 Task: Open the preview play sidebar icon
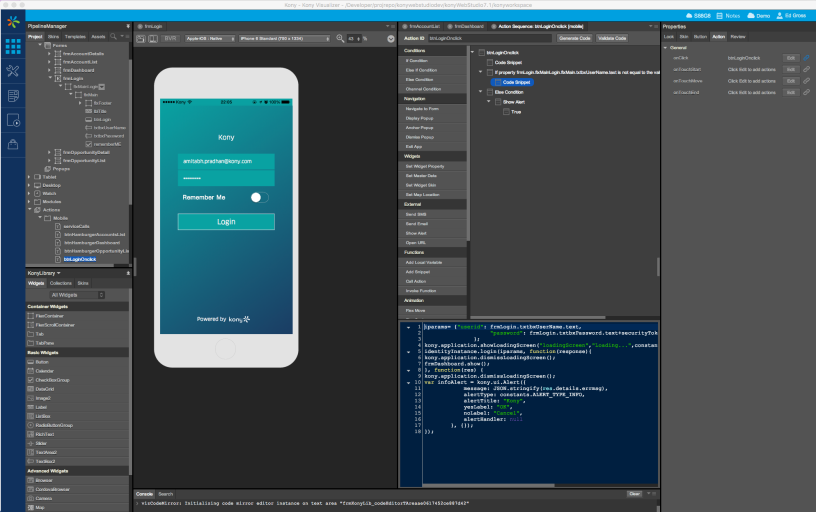[x=13, y=120]
